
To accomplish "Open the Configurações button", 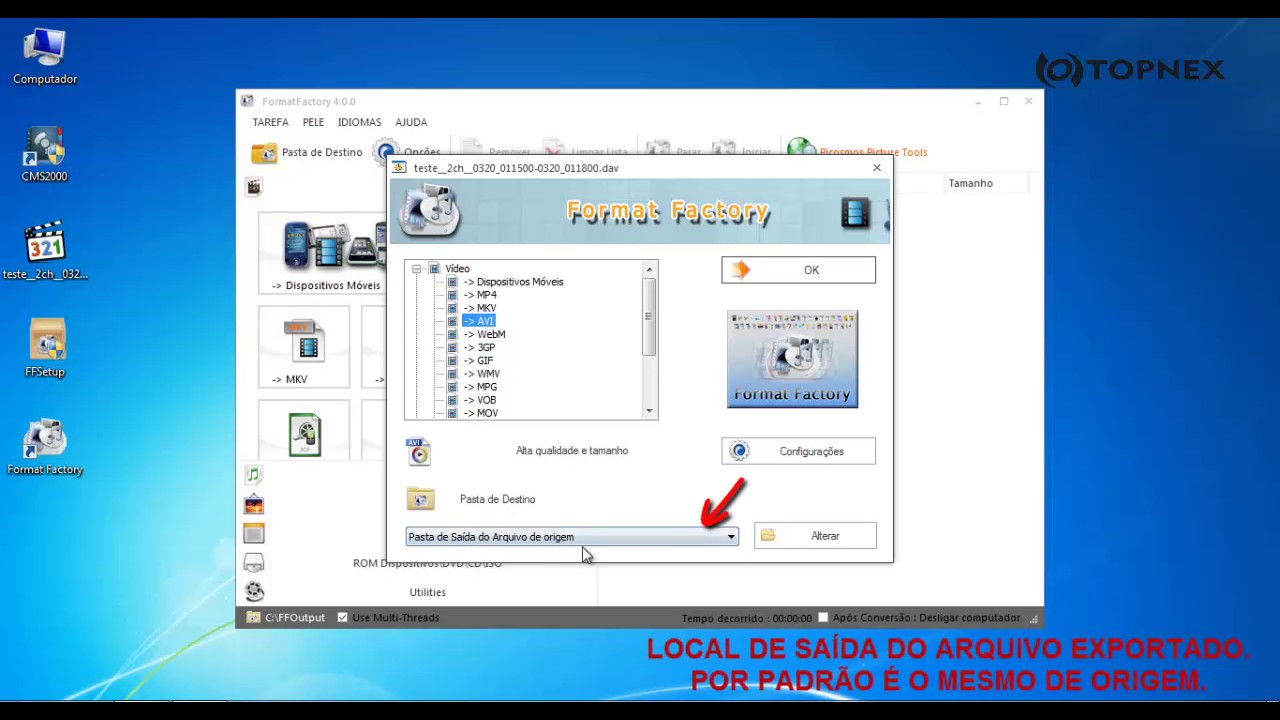I will 798,451.
